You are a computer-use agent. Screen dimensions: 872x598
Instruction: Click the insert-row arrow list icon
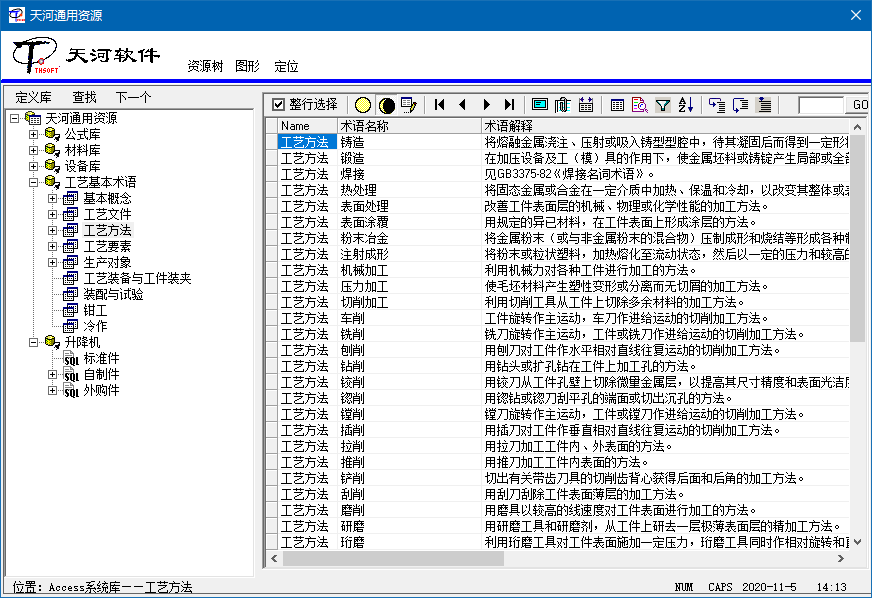point(717,105)
